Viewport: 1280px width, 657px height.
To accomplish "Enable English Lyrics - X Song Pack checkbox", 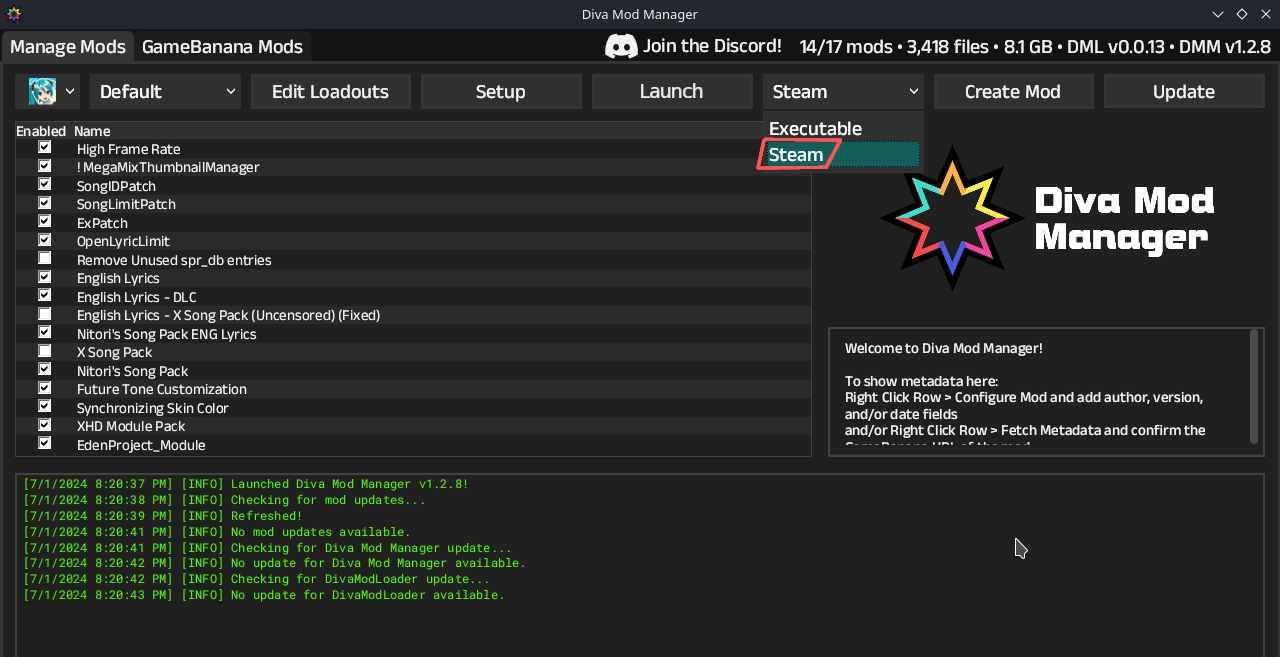I will [x=45, y=313].
